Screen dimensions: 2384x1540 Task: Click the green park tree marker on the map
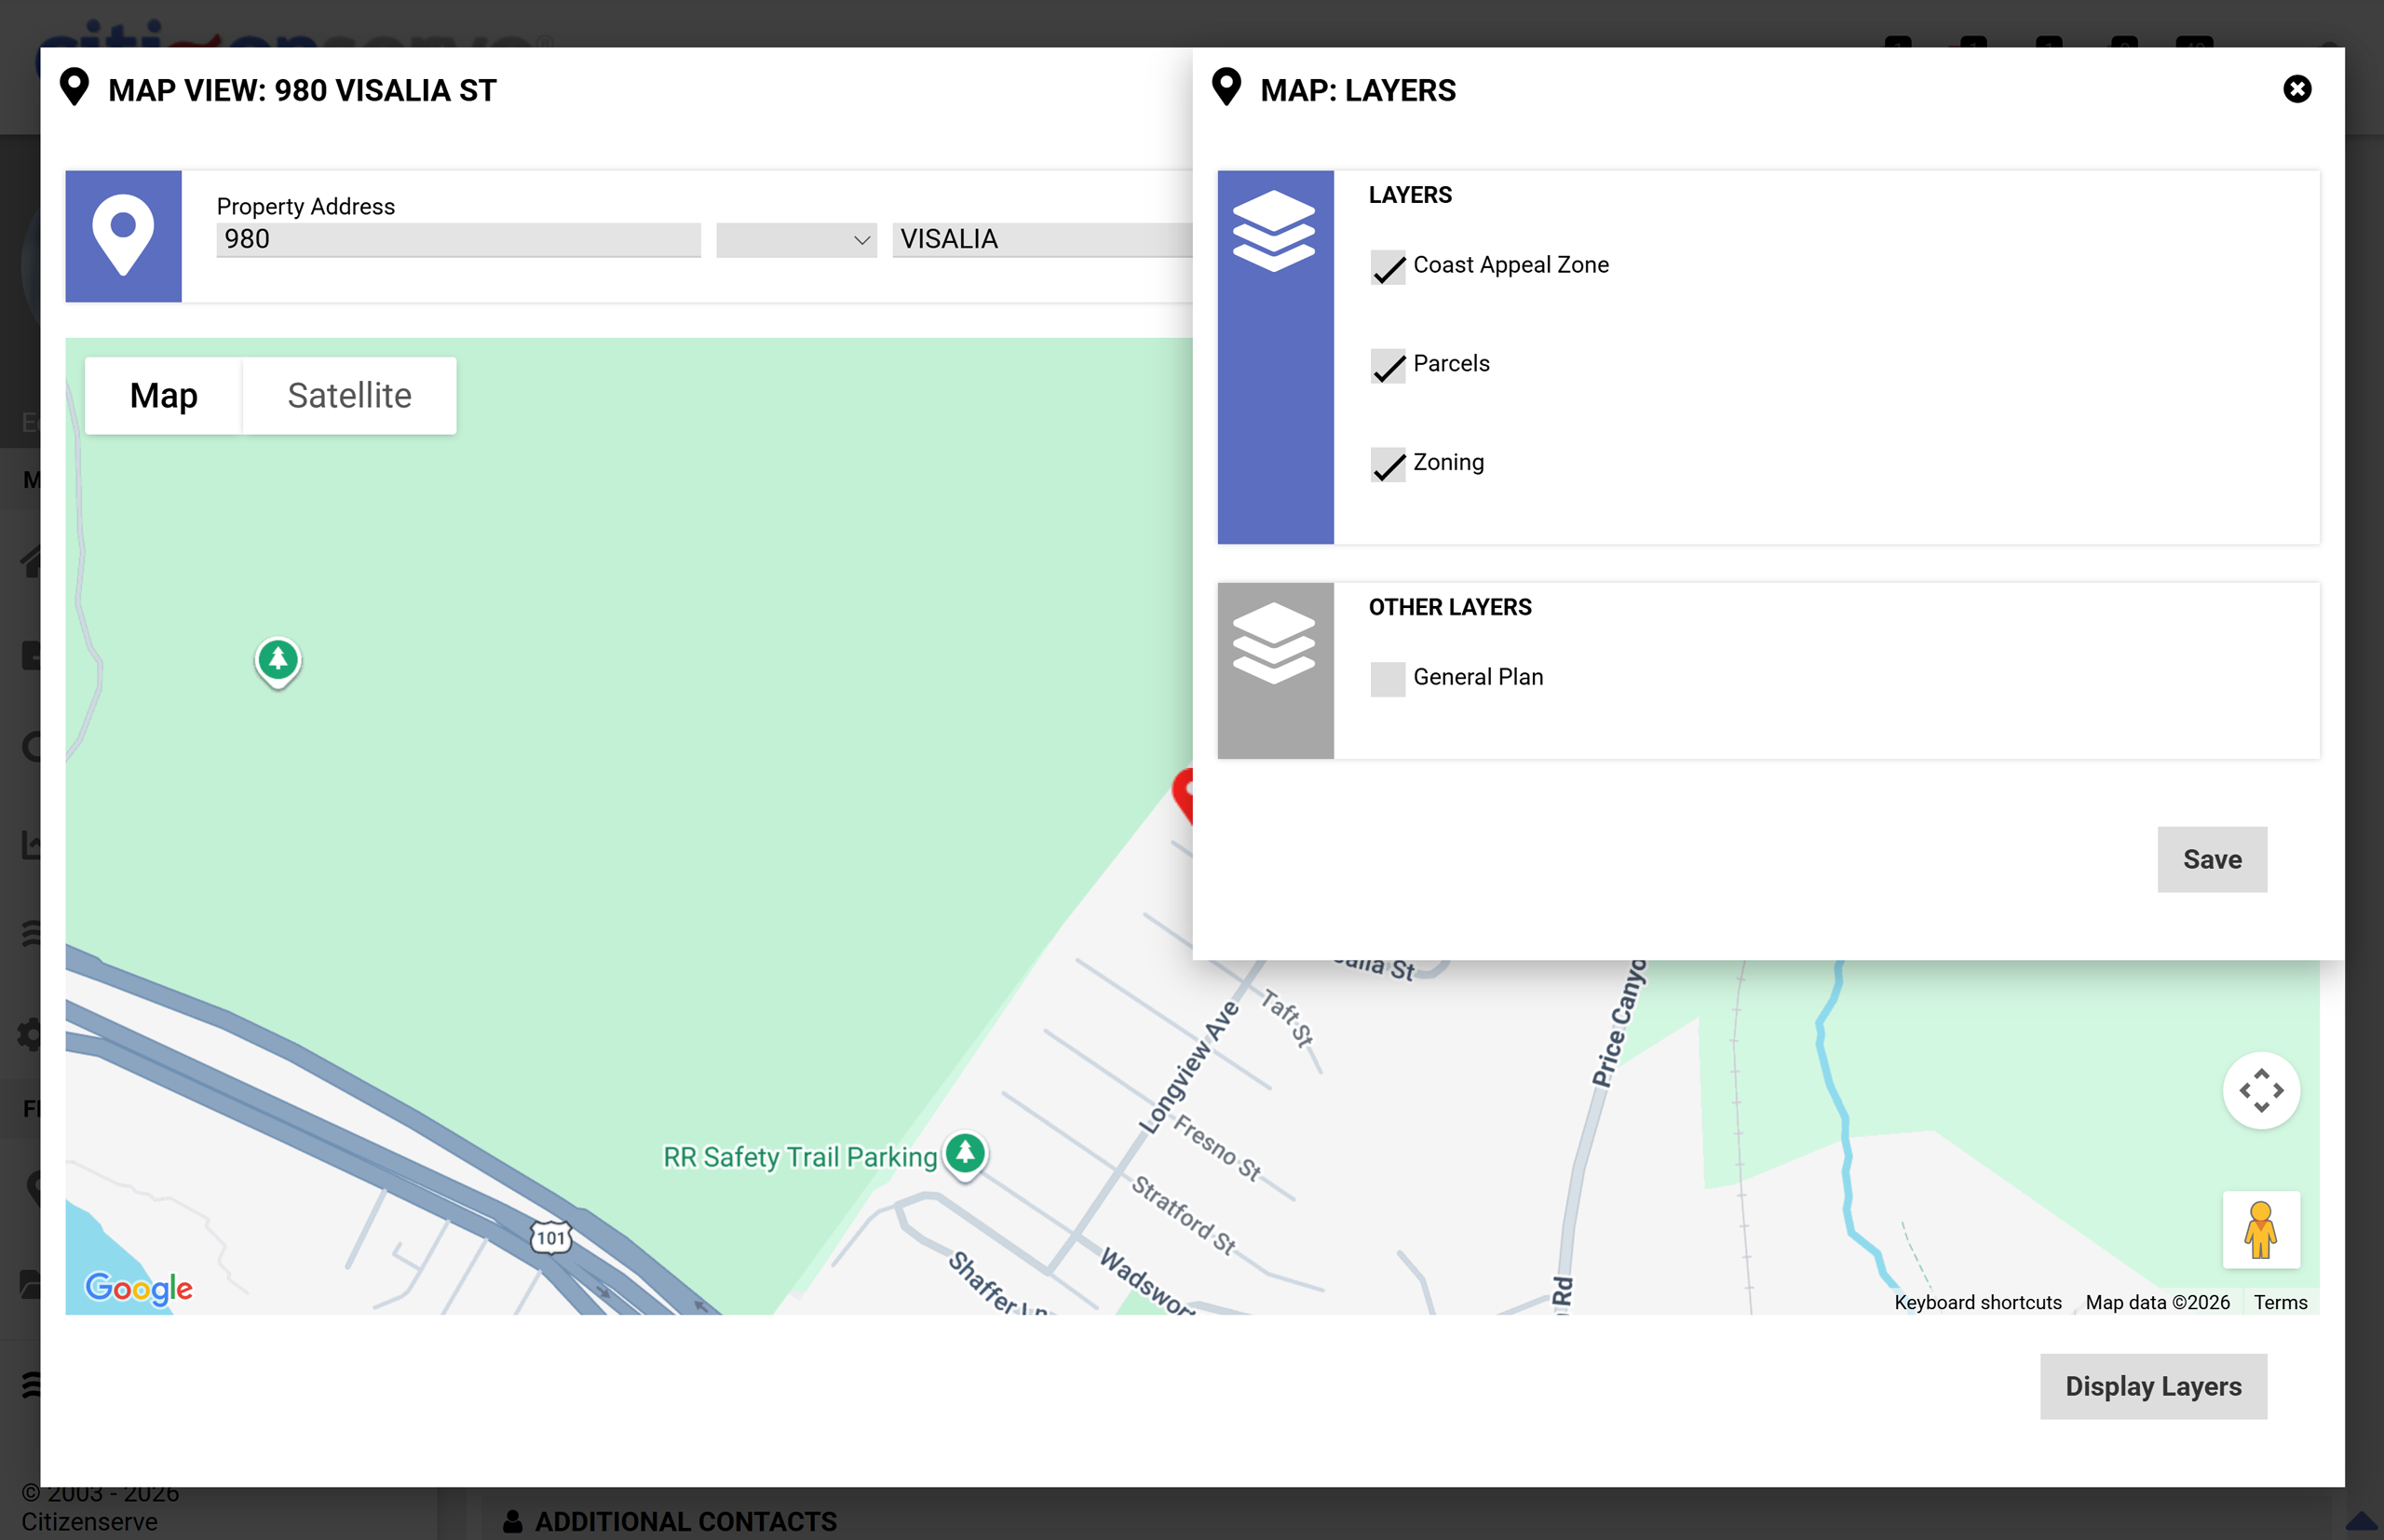click(278, 660)
